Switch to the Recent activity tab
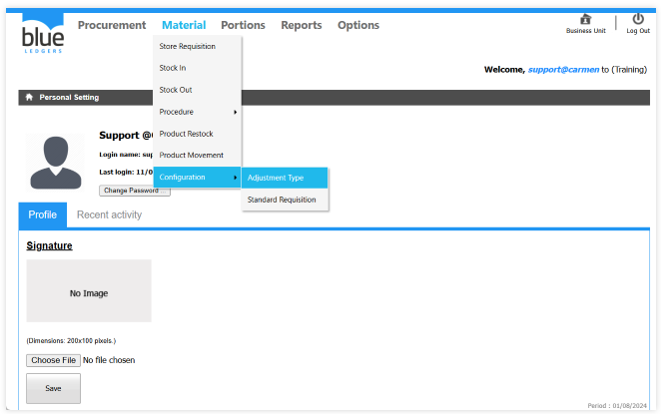 click(x=109, y=215)
